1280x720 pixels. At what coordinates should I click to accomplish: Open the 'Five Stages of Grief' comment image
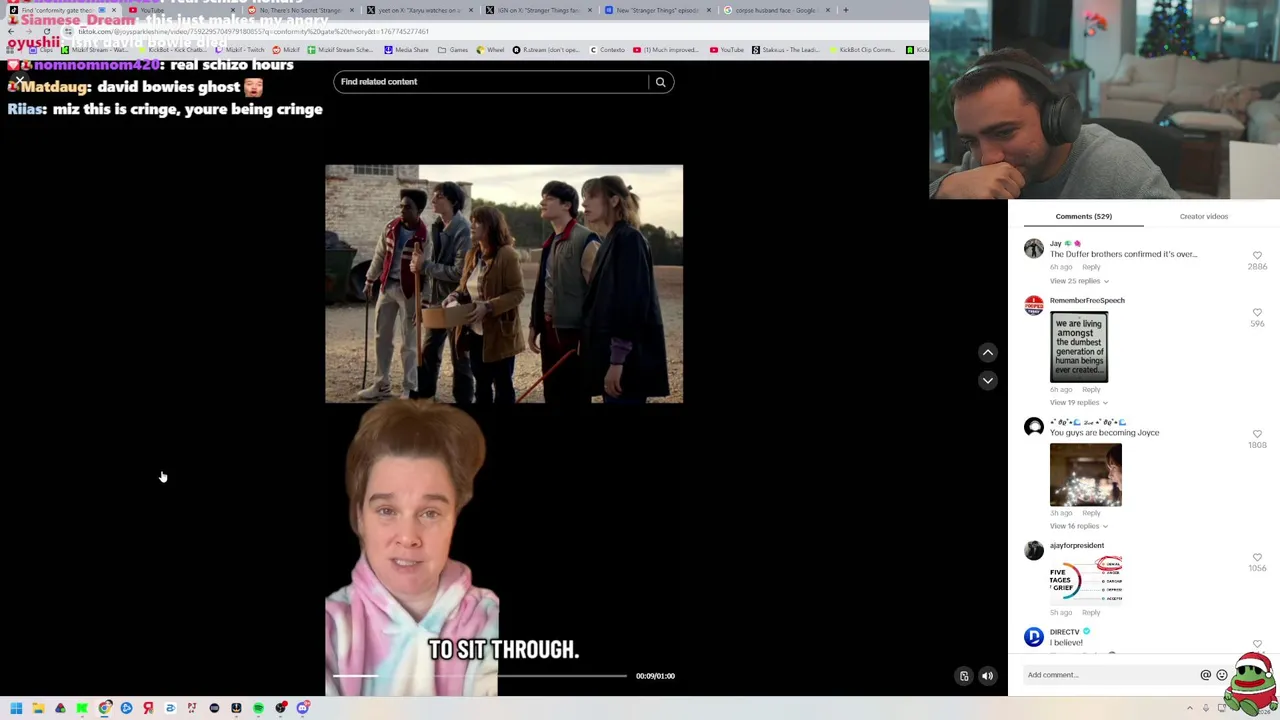tap(1086, 580)
